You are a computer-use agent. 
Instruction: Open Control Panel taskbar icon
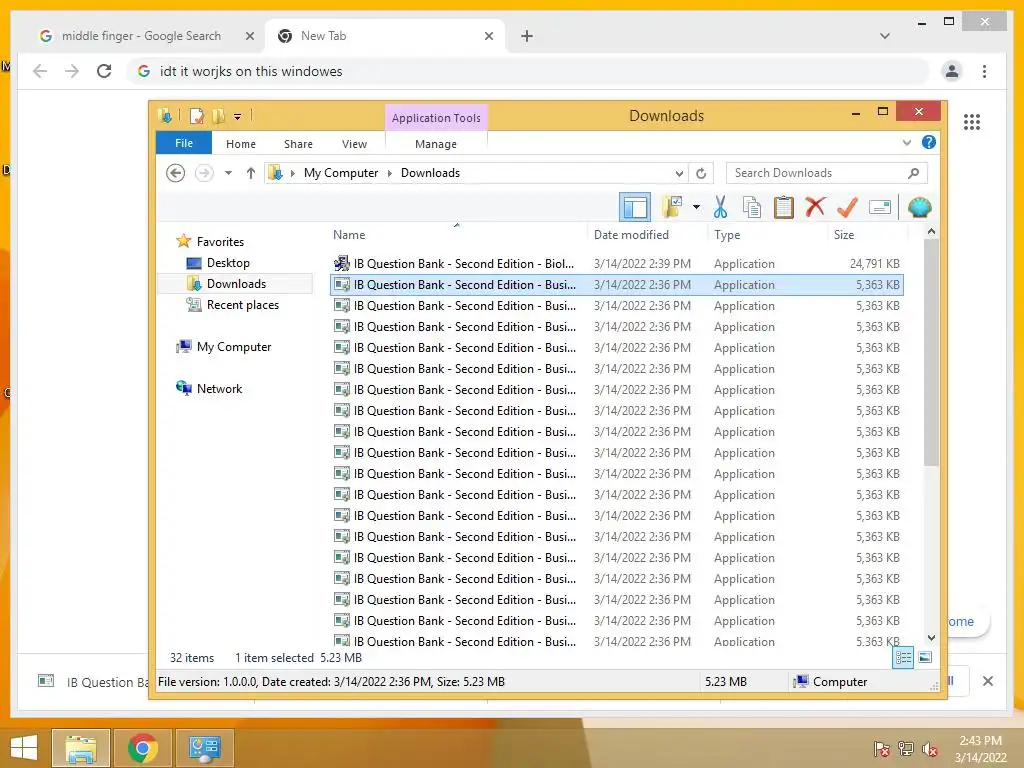[205, 748]
